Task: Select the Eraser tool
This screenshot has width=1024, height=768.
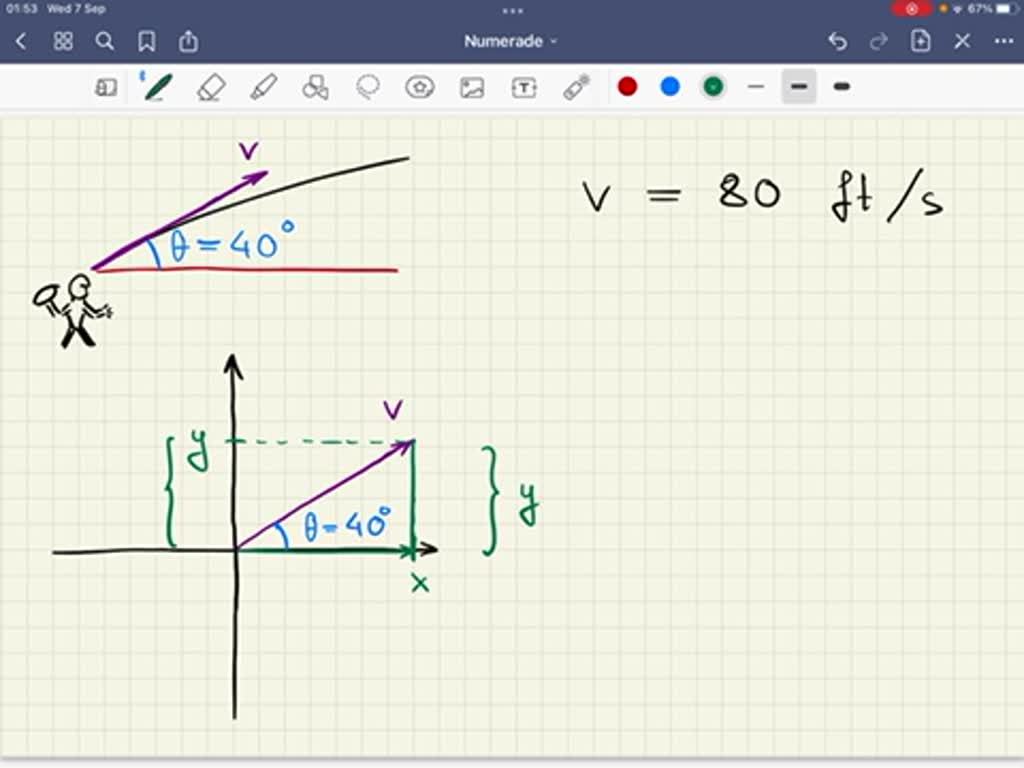Action: pyautogui.click(x=212, y=87)
